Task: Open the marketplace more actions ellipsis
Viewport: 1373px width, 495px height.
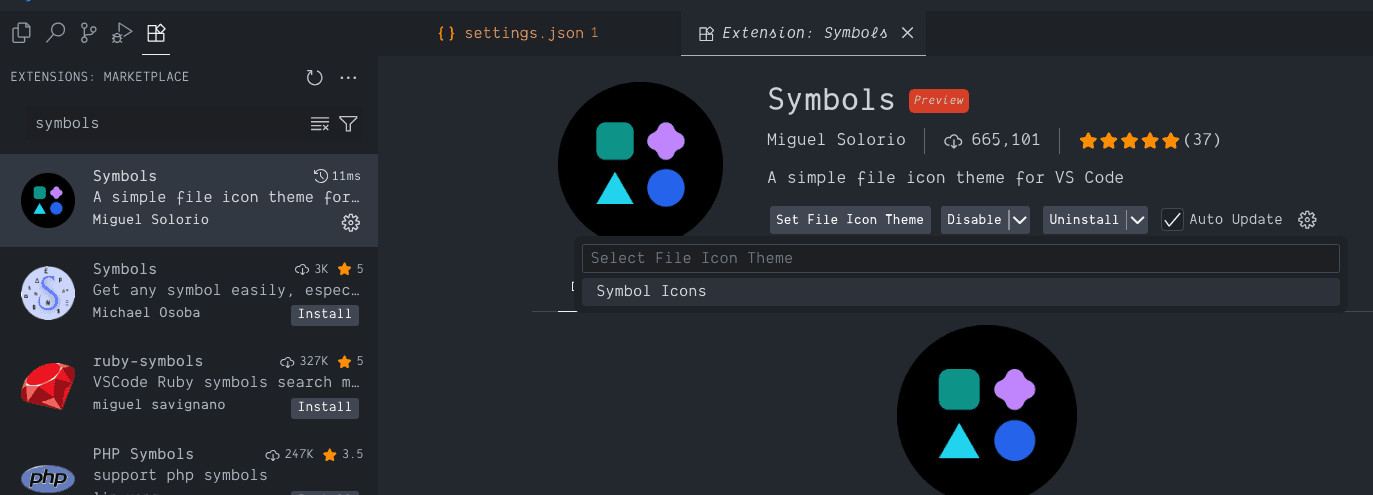Action: click(348, 77)
